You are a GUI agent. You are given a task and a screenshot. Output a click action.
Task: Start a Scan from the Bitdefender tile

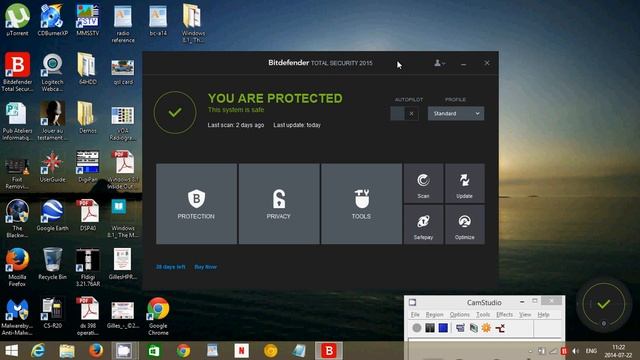point(423,184)
